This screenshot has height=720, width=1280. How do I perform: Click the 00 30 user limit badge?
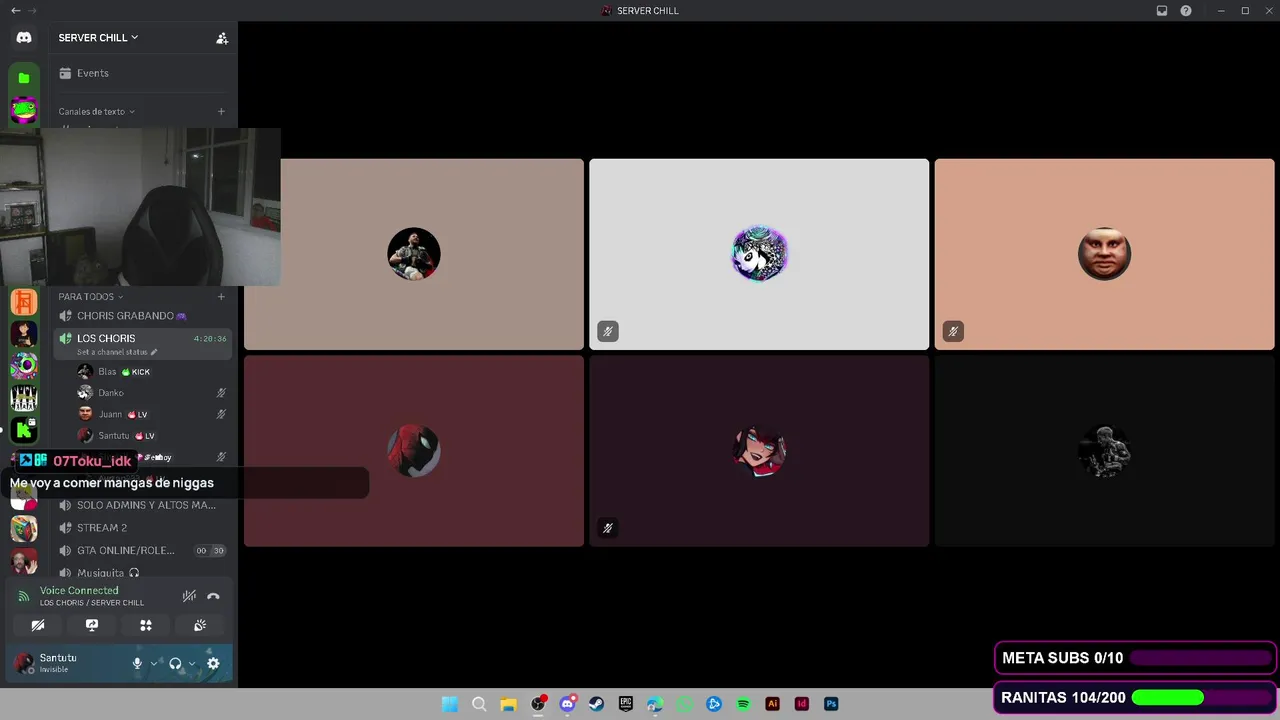pyautogui.click(x=210, y=551)
